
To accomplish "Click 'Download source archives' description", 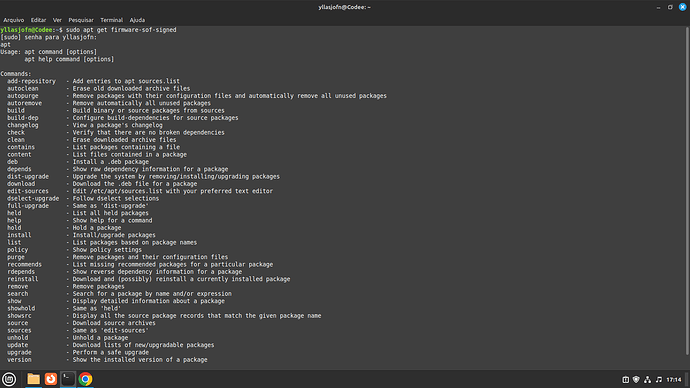I will click(114, 323).
